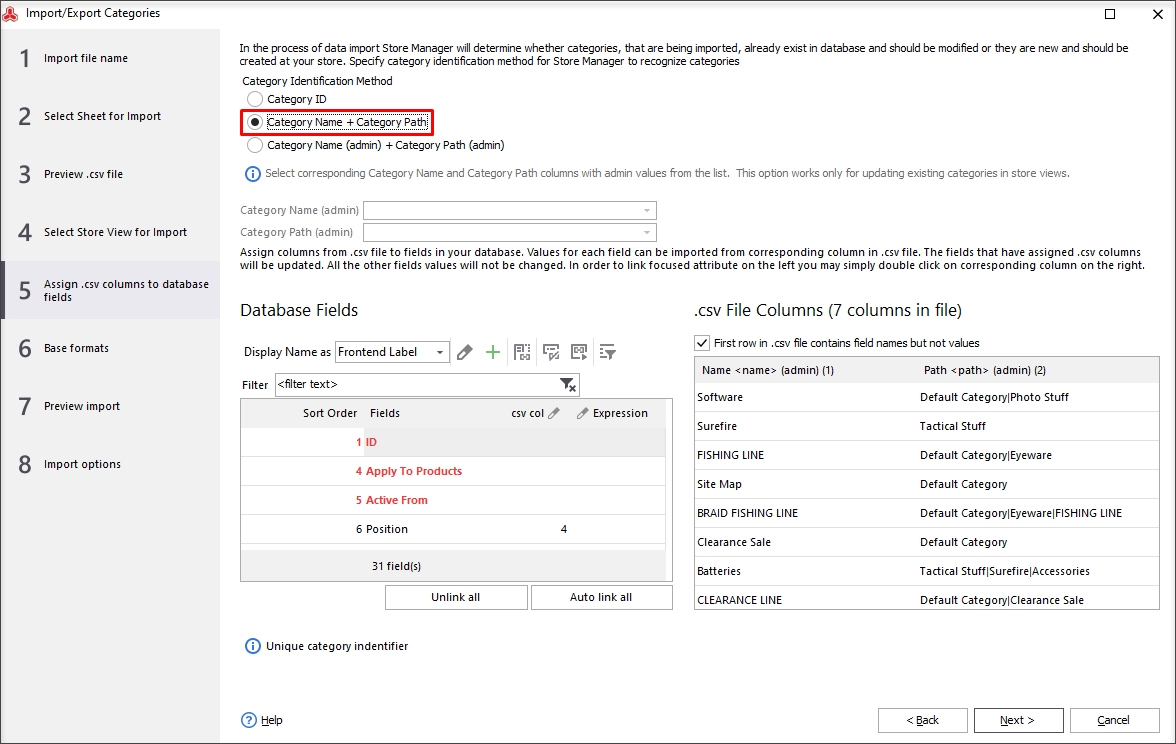The width and height of the screenshot is (1176, 744).
Task: Select the Active From field row
Action: pos(453,500)
